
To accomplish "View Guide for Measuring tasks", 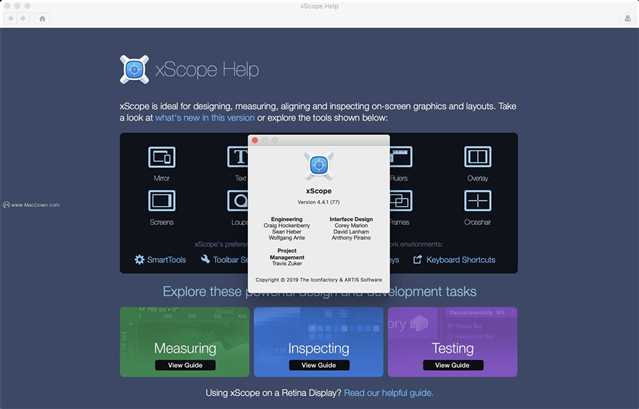I will coord(185,365).
